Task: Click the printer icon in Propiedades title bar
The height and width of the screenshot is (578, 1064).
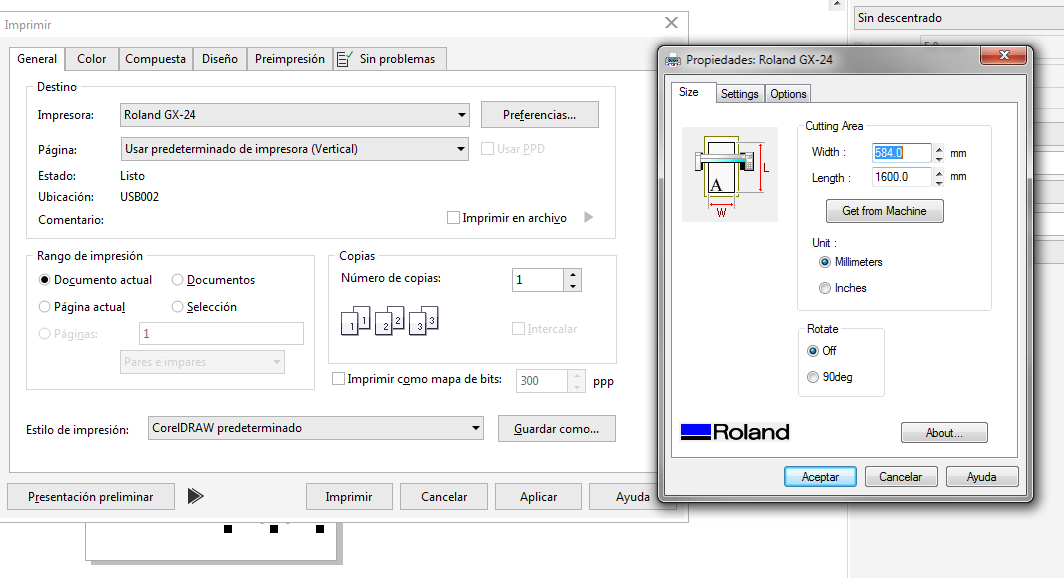Action: tap(673, 60)
